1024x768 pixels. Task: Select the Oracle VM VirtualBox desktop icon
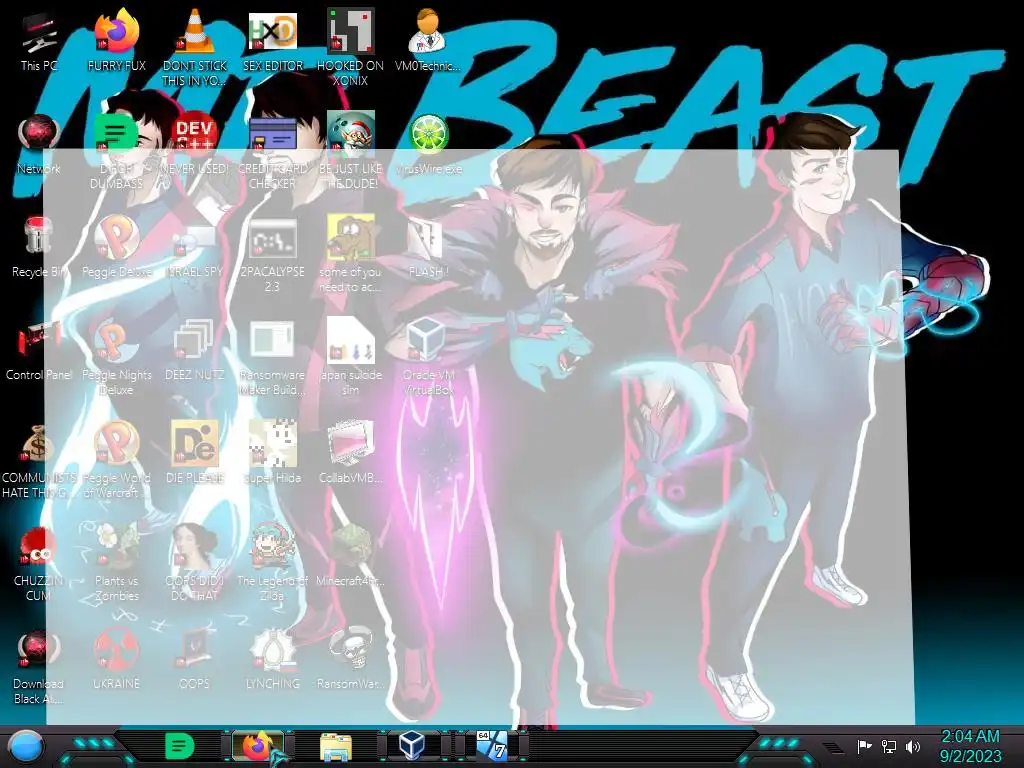coord(428,358)
